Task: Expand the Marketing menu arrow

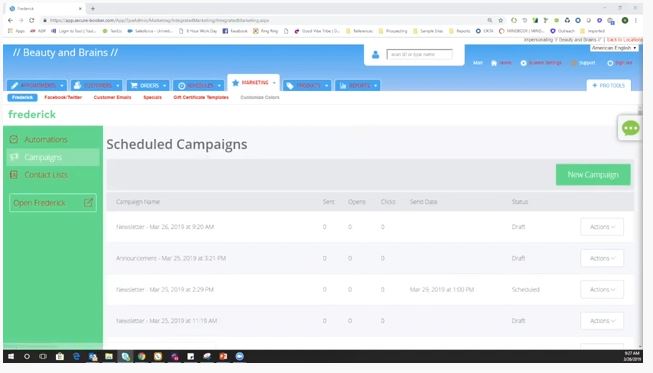Action: pos(274,83)
